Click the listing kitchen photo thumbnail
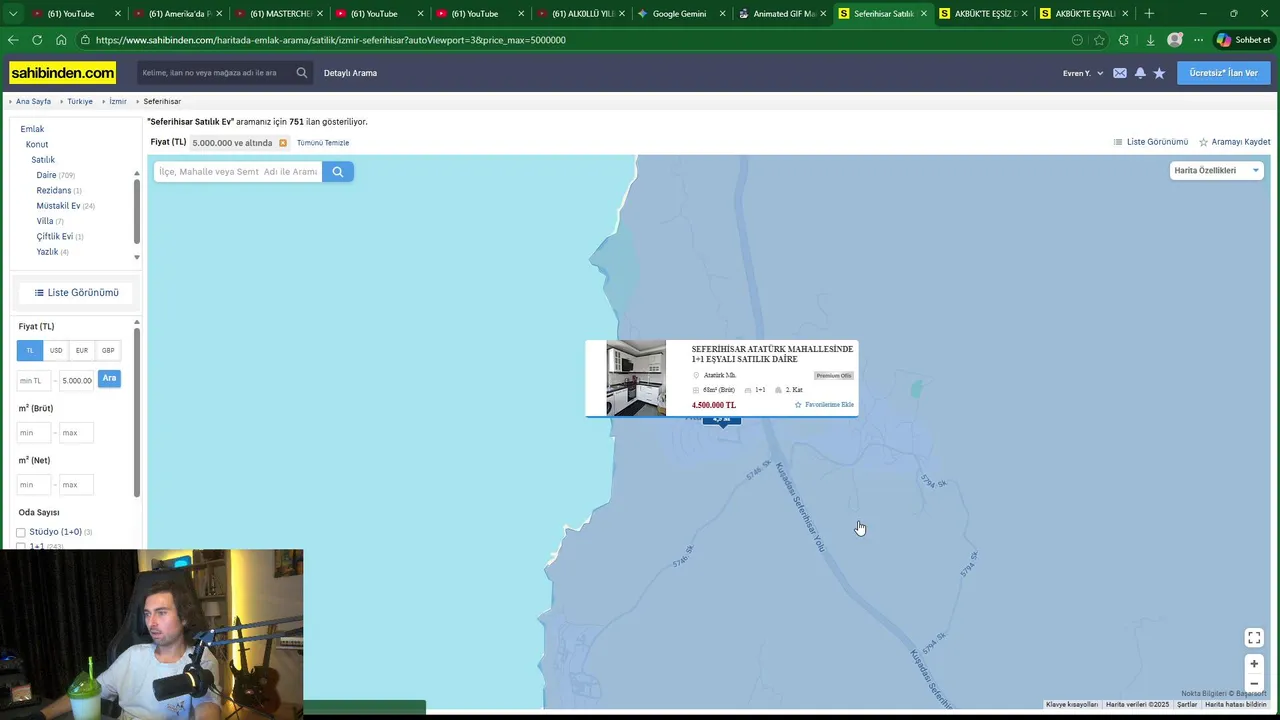 click(x=636, y=378)
